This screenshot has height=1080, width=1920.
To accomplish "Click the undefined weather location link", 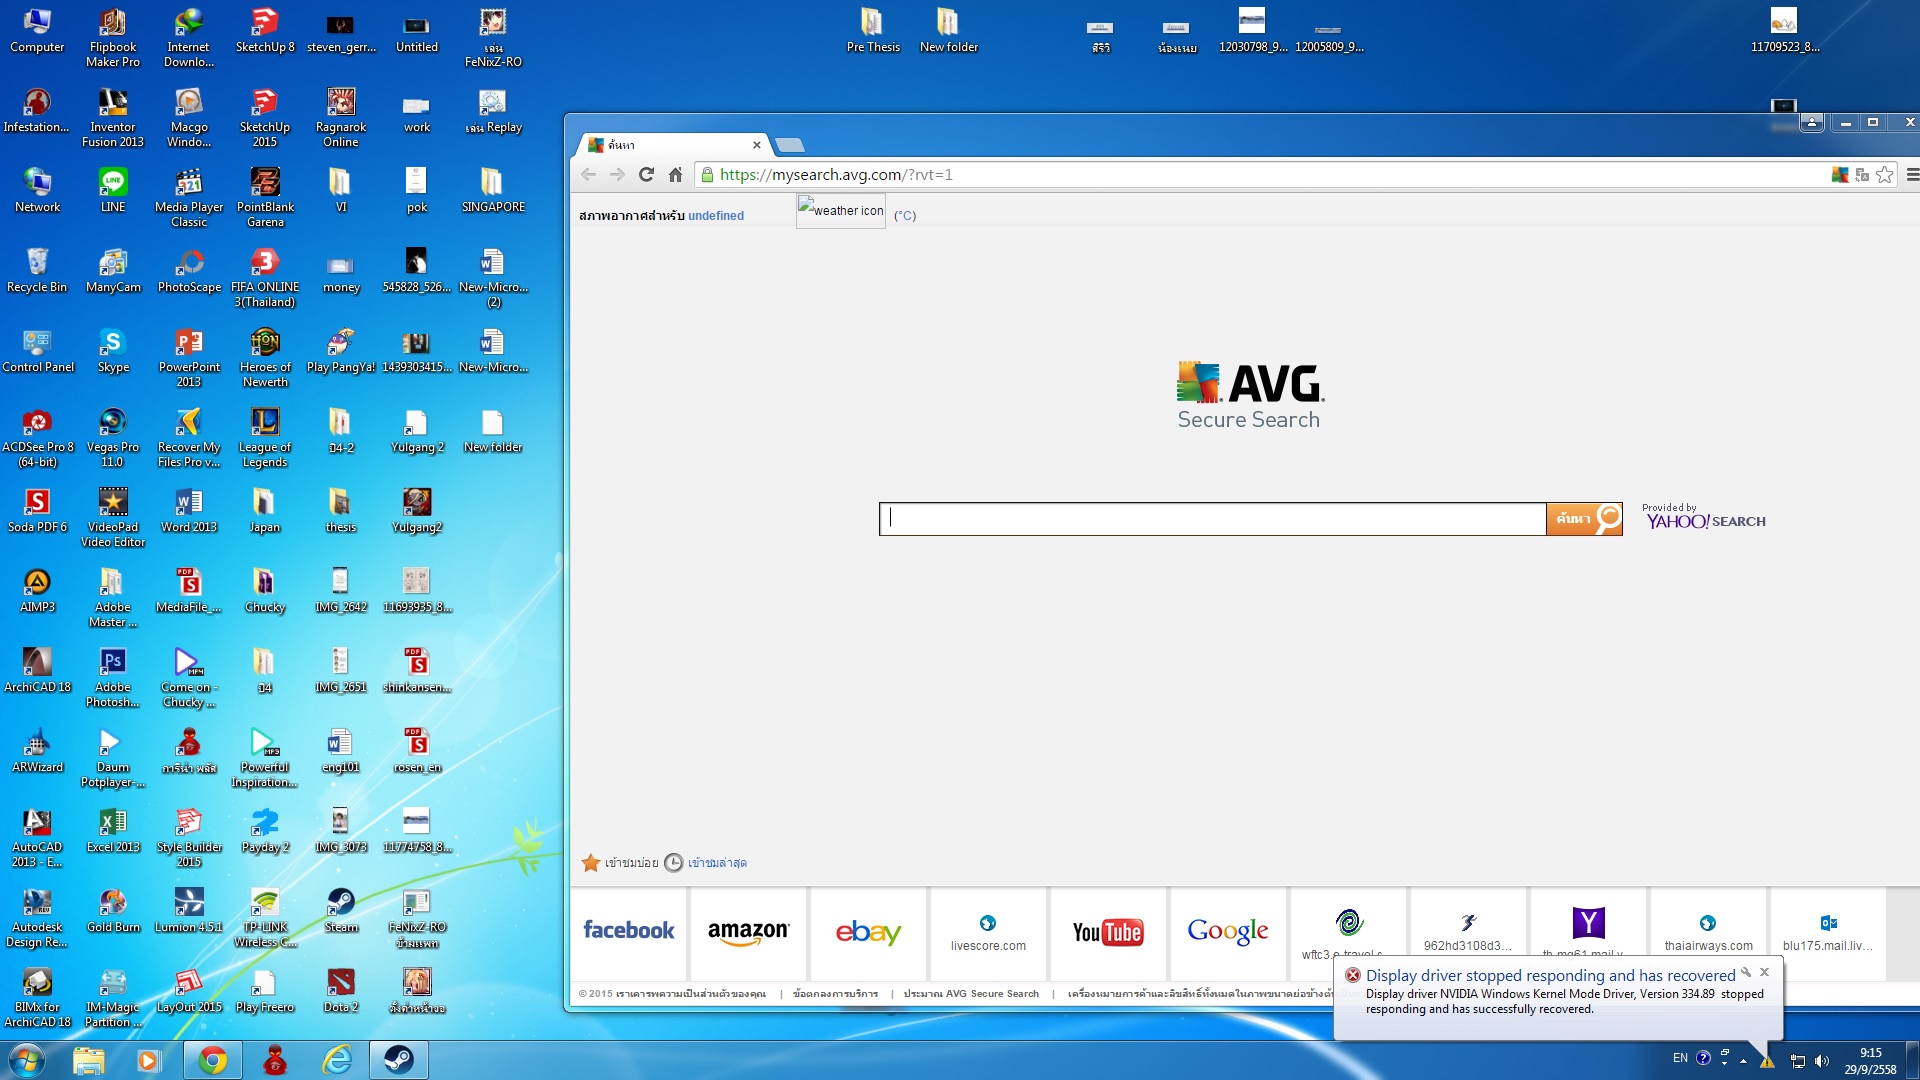I will click(x=716, y=216).
